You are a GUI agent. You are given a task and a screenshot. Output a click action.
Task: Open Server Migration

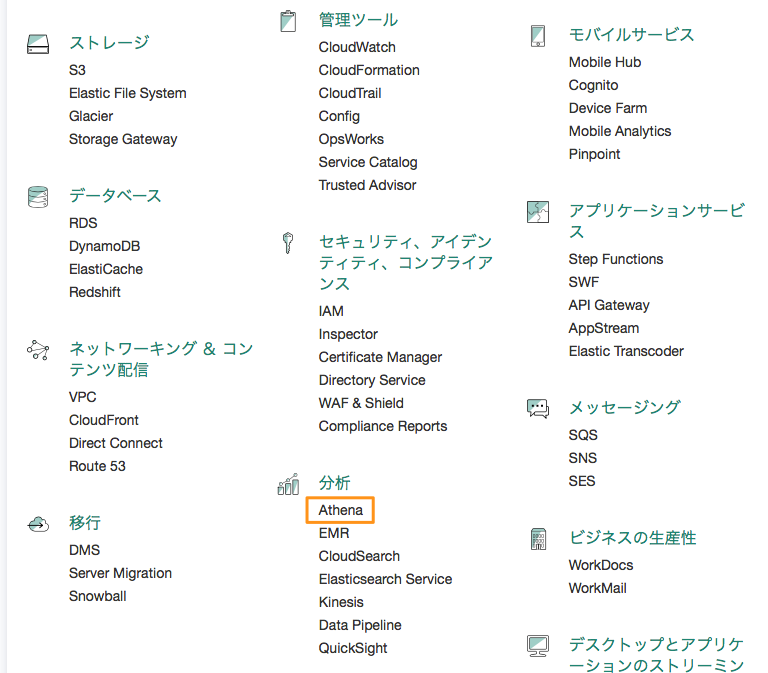pos(120,573)
